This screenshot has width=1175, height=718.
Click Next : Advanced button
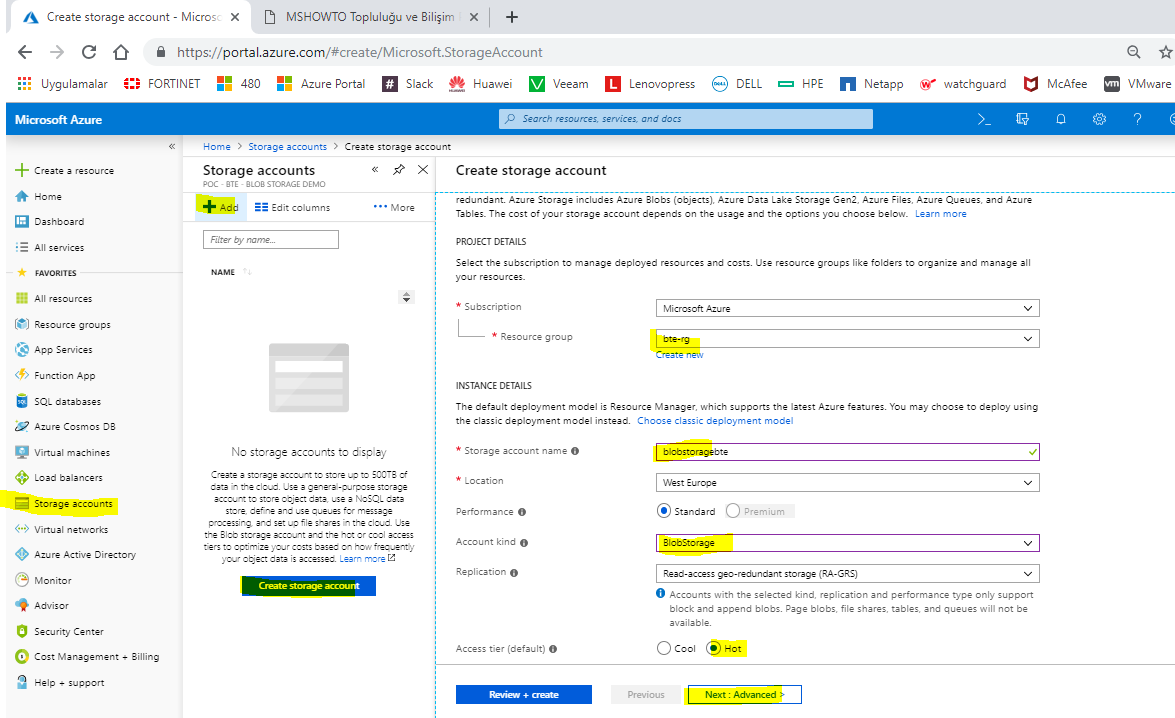click(x=744, y=695)
